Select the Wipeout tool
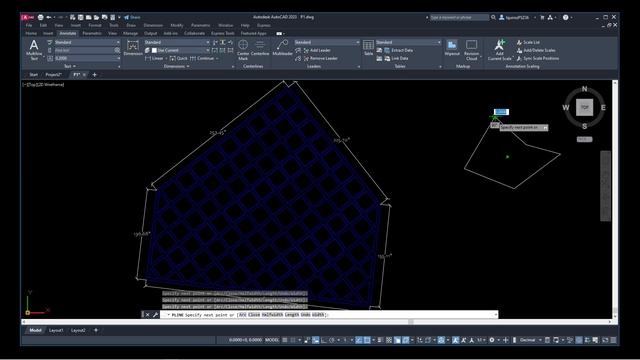Viewport: 640px width, 360px height. pyautogui.click(x=452, y=48)
